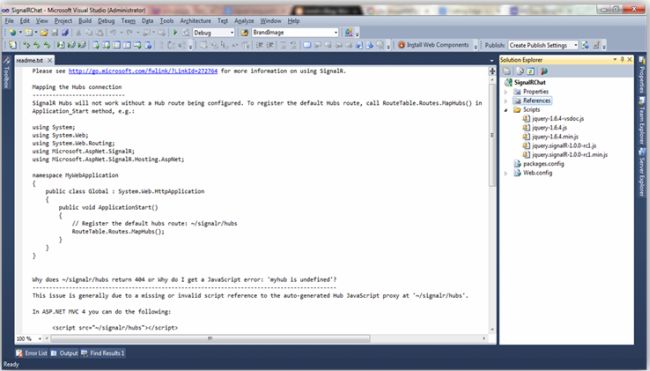The height and width of the screenshot is (371, 650).
Task: Expand the References node
Action: (x=506, y=101)
